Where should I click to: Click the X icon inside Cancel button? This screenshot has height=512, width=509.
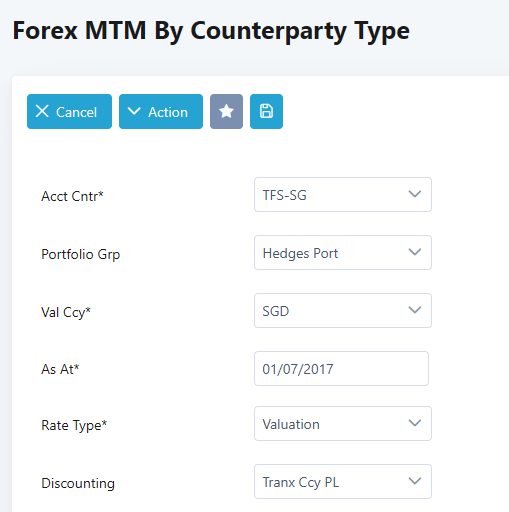pos(42,111)
